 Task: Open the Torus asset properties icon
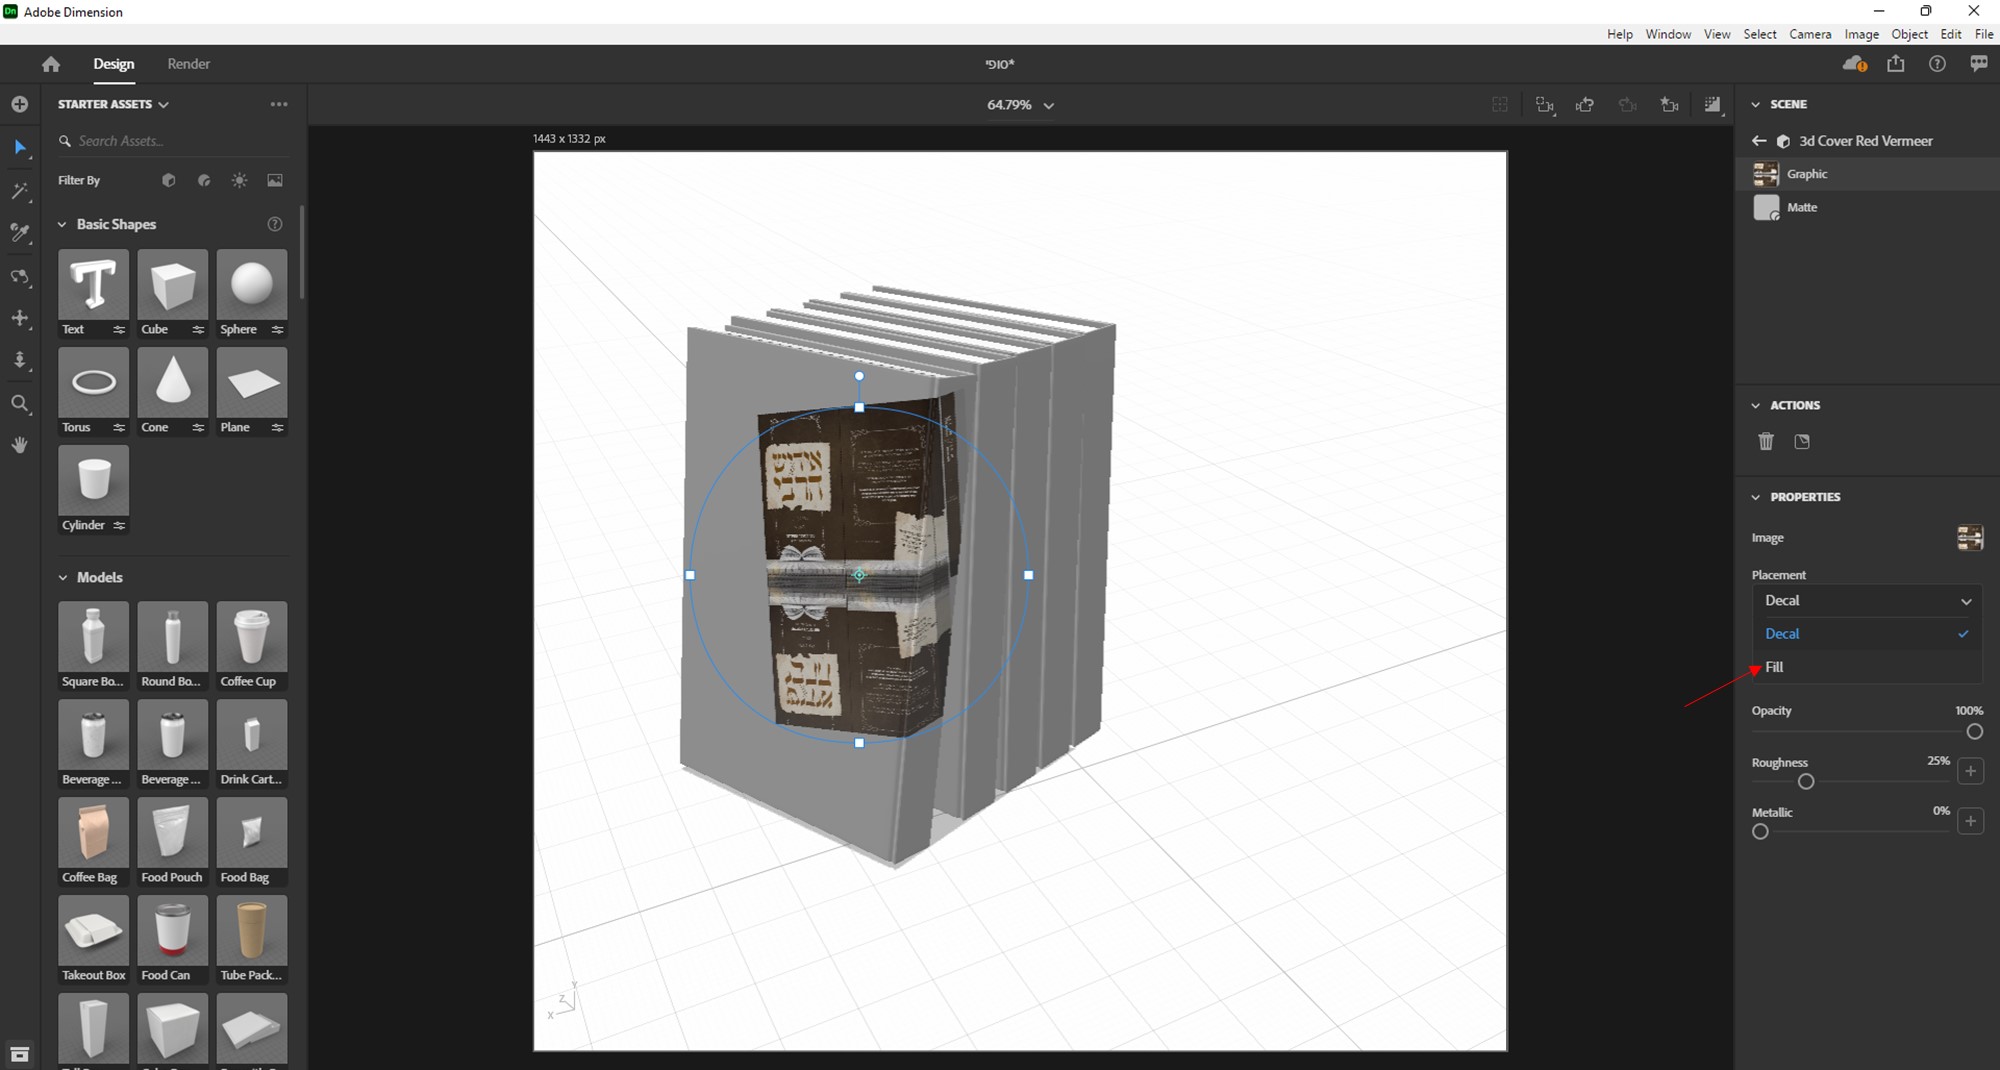119,428
